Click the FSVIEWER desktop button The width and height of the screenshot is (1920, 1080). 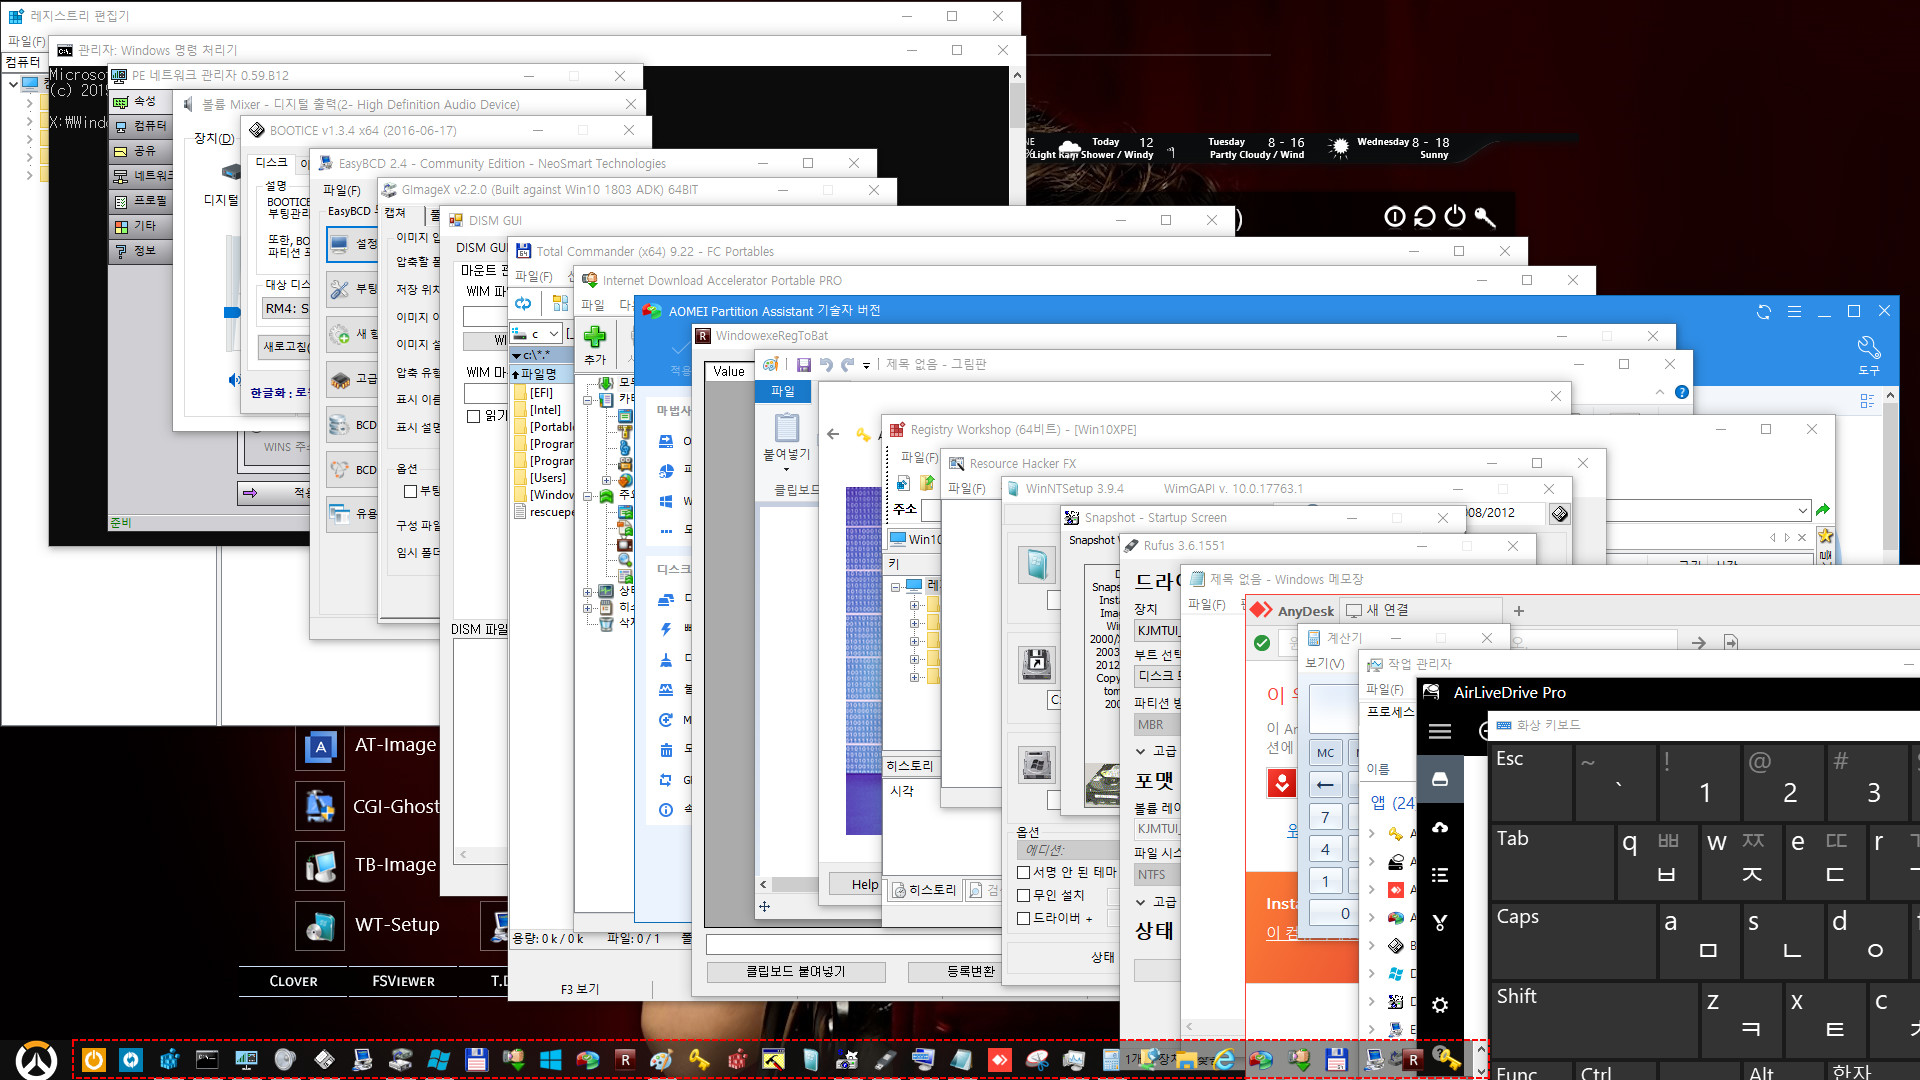pos(403,981)
